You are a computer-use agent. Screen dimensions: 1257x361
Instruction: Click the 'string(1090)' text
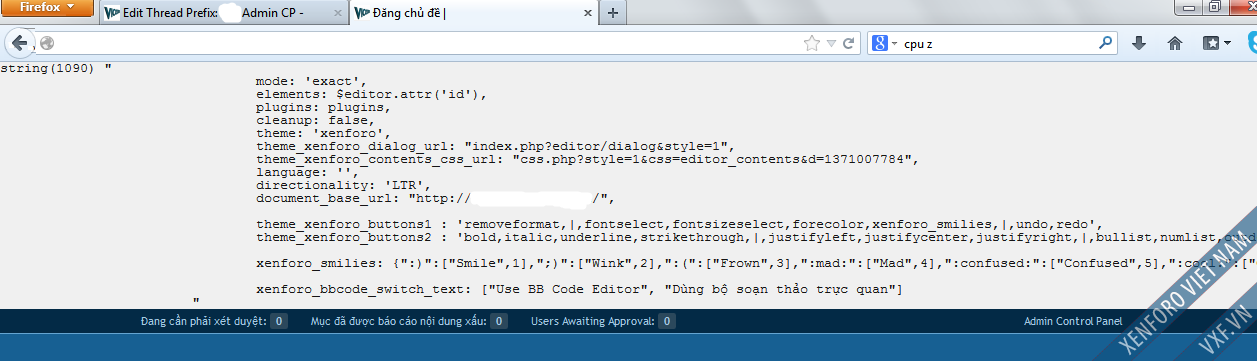(x=48, y=68)
